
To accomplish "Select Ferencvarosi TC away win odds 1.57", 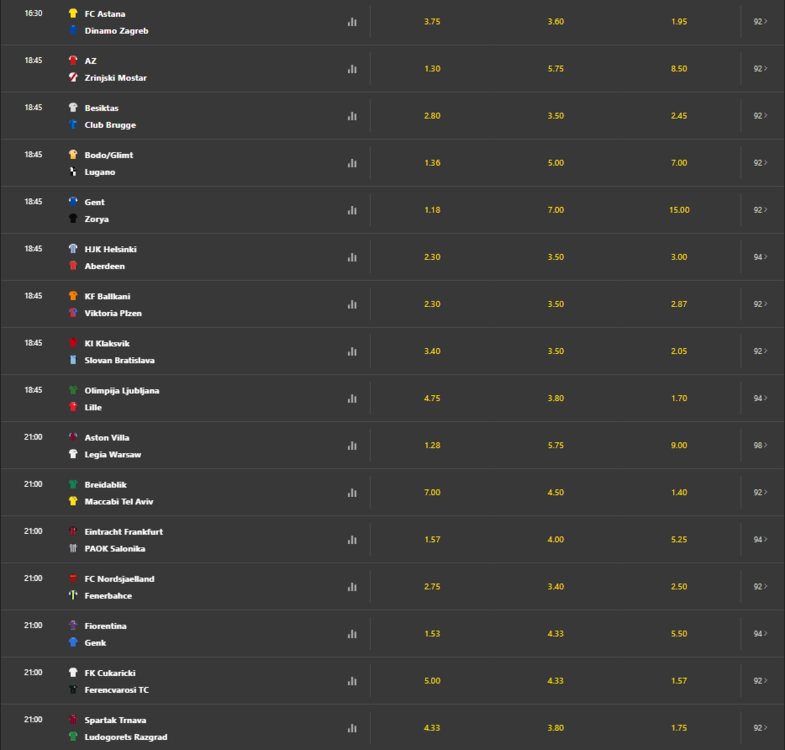I will coord(679,680).
